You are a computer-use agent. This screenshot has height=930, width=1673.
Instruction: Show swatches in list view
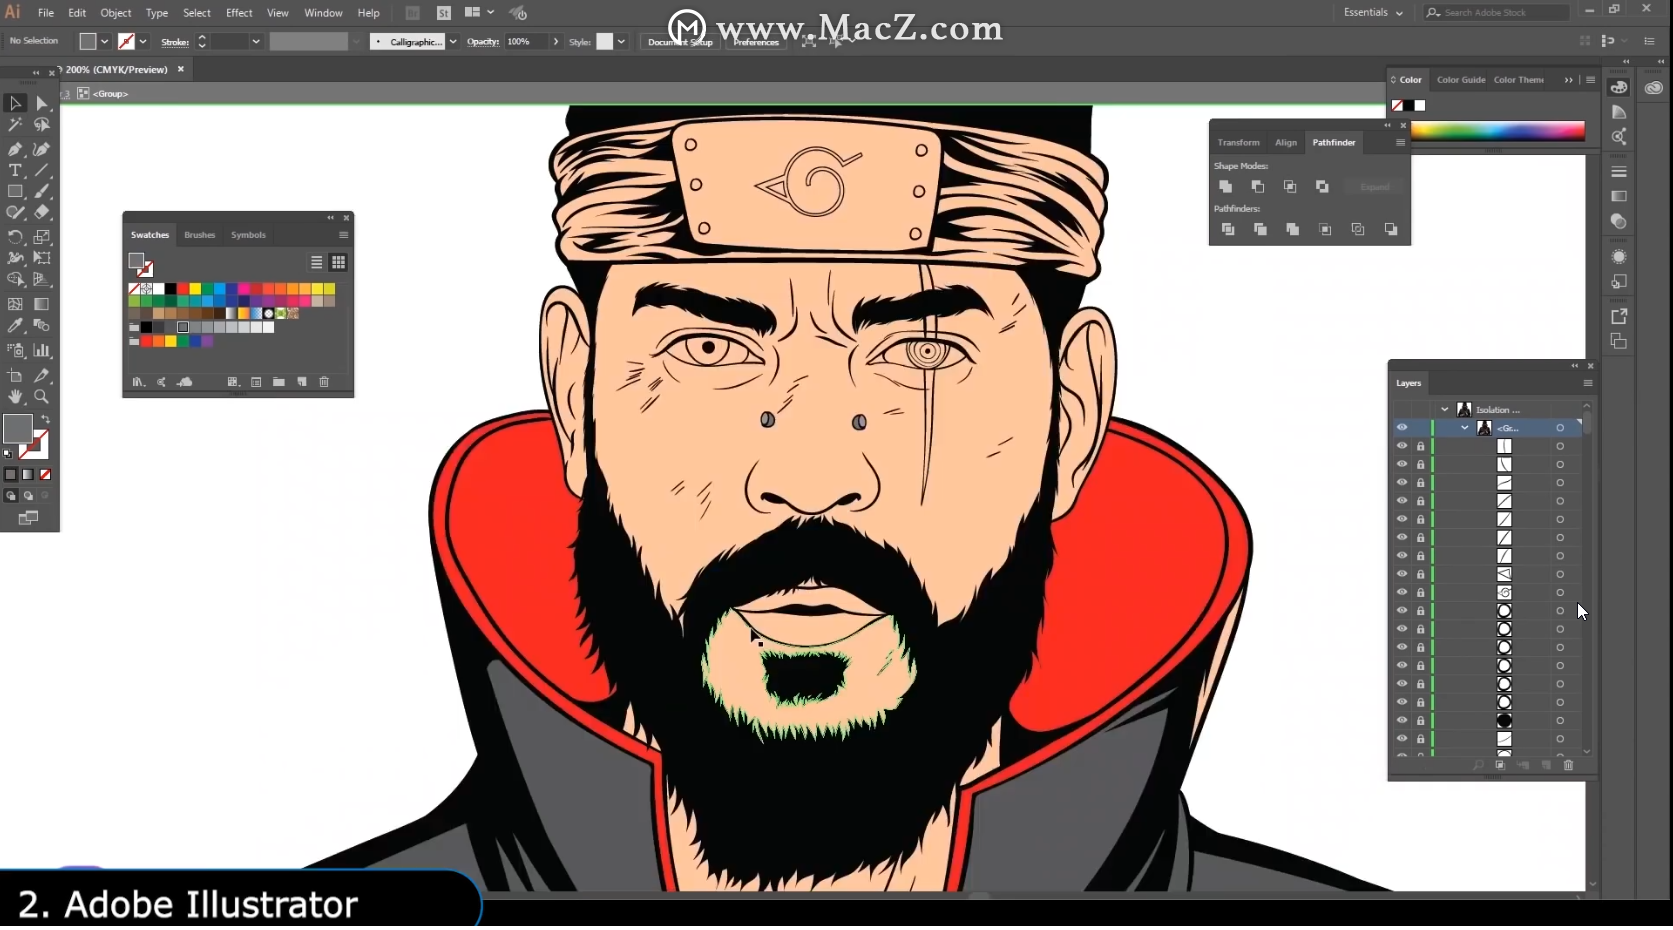point(316,262)
